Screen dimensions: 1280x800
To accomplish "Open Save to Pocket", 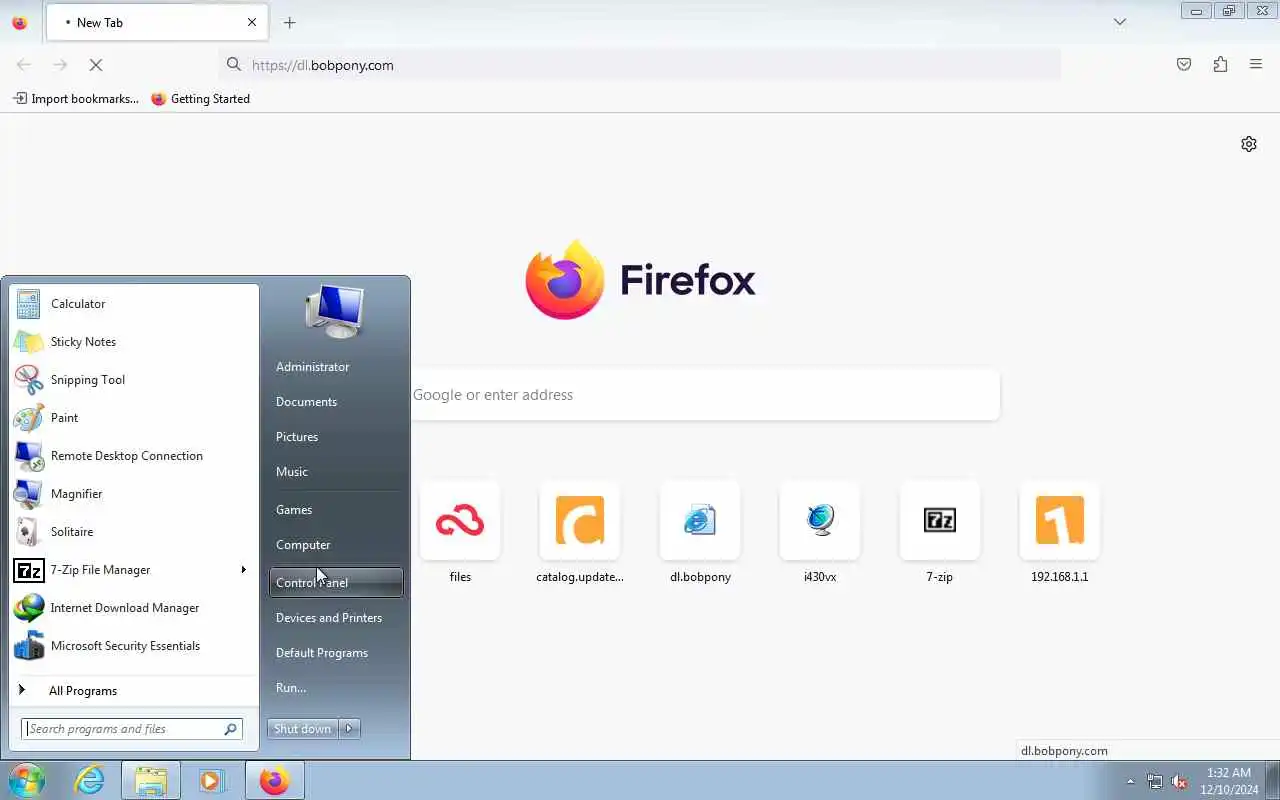I will [x=1184, y=65].
